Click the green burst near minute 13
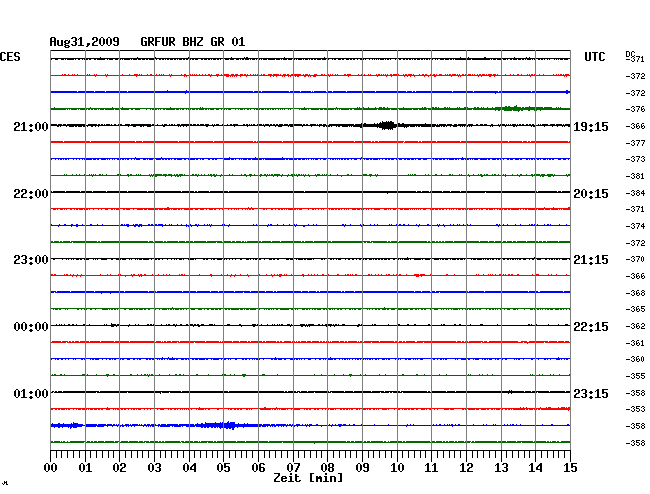Screen dimensions: 650x494 (516, 109)
